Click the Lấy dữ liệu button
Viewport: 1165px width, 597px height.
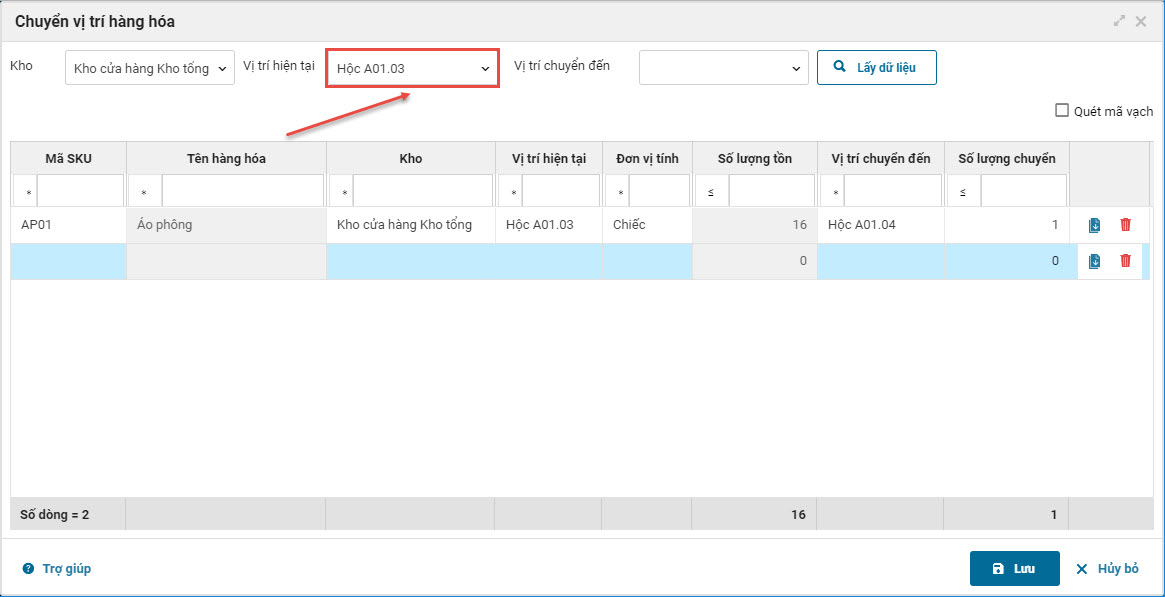(876, 68)
